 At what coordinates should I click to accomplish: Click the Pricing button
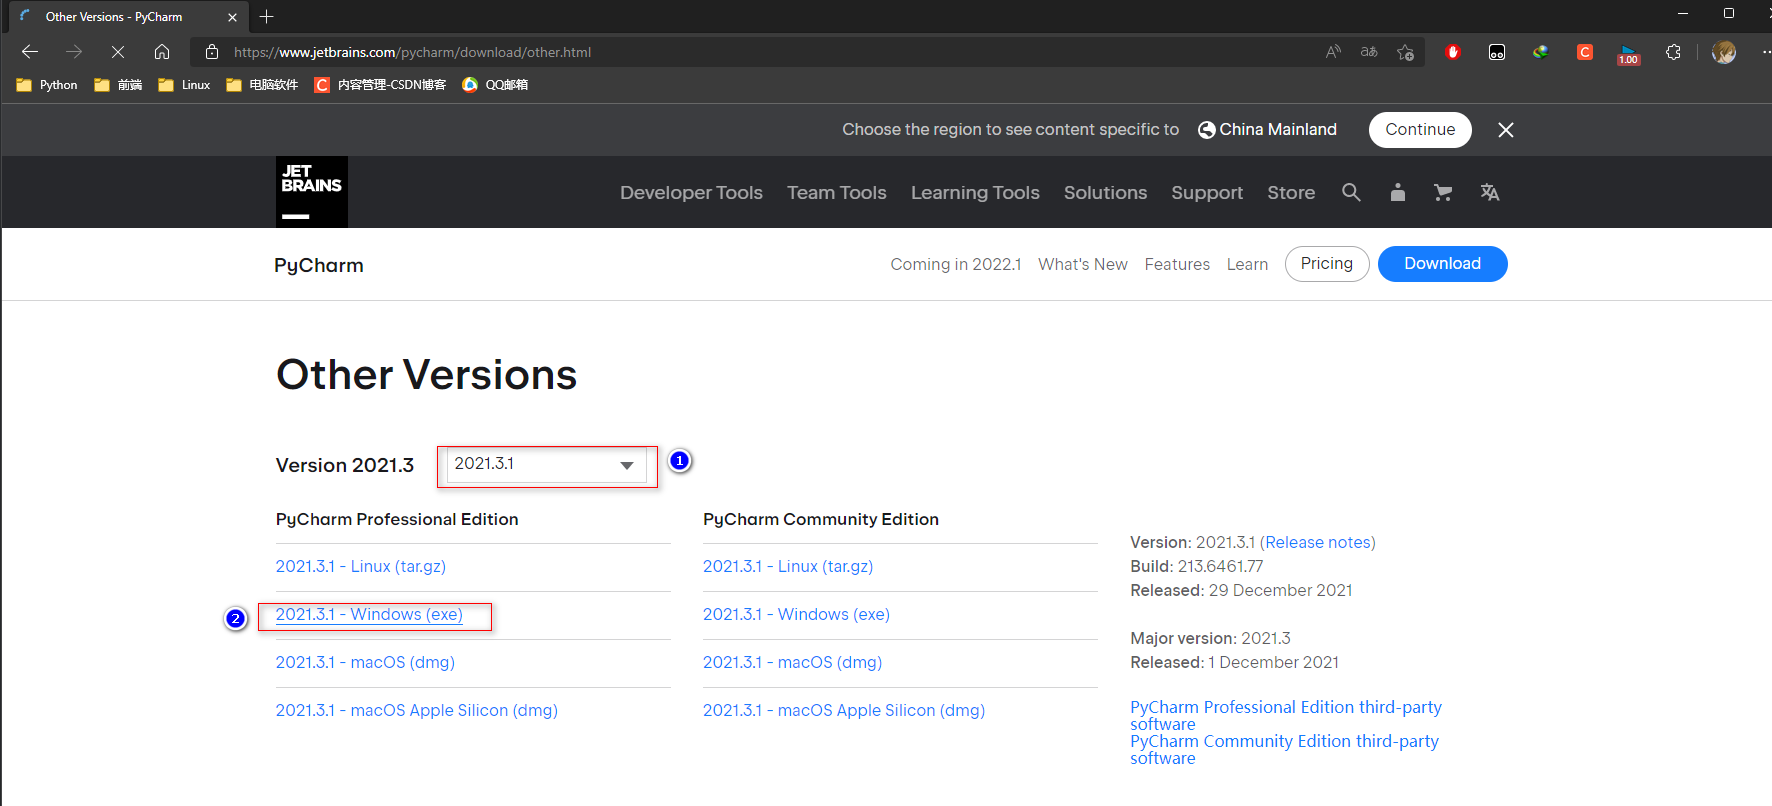pos(1327,264)
